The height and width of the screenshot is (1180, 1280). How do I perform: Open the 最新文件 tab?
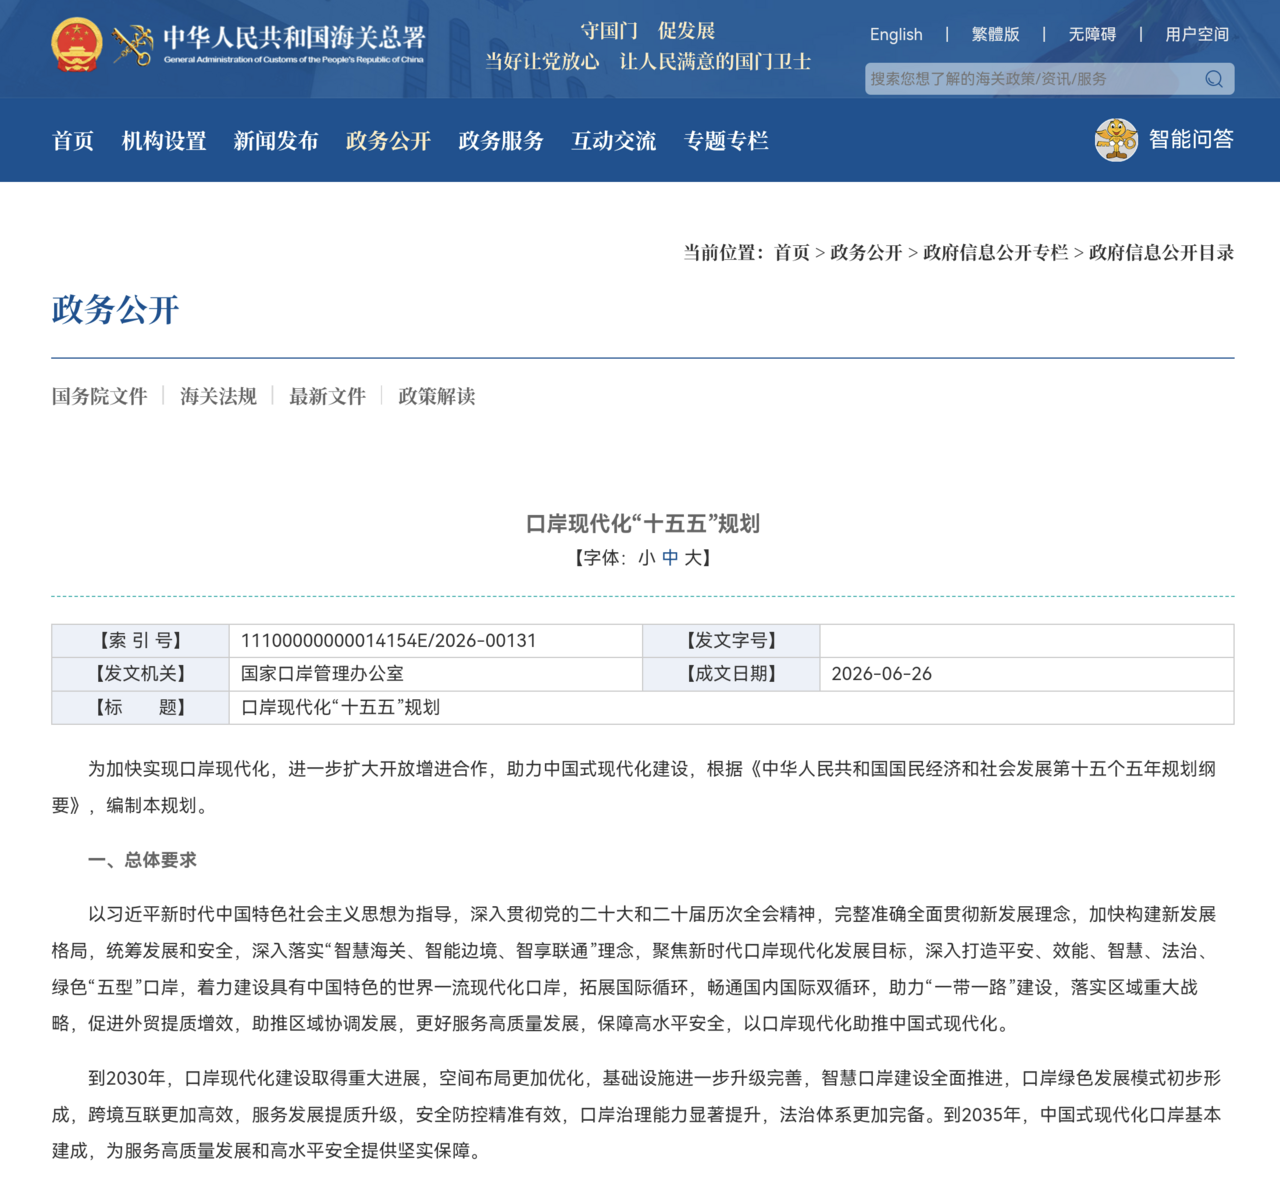(x=327, y=397)
